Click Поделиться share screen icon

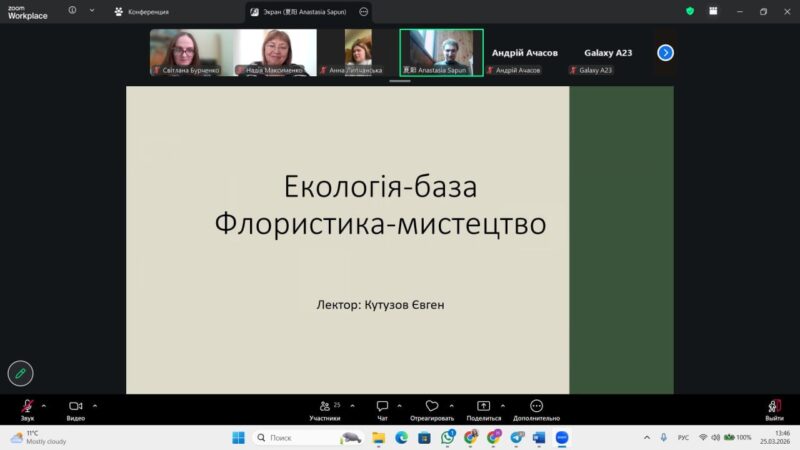tap(483, 406)
